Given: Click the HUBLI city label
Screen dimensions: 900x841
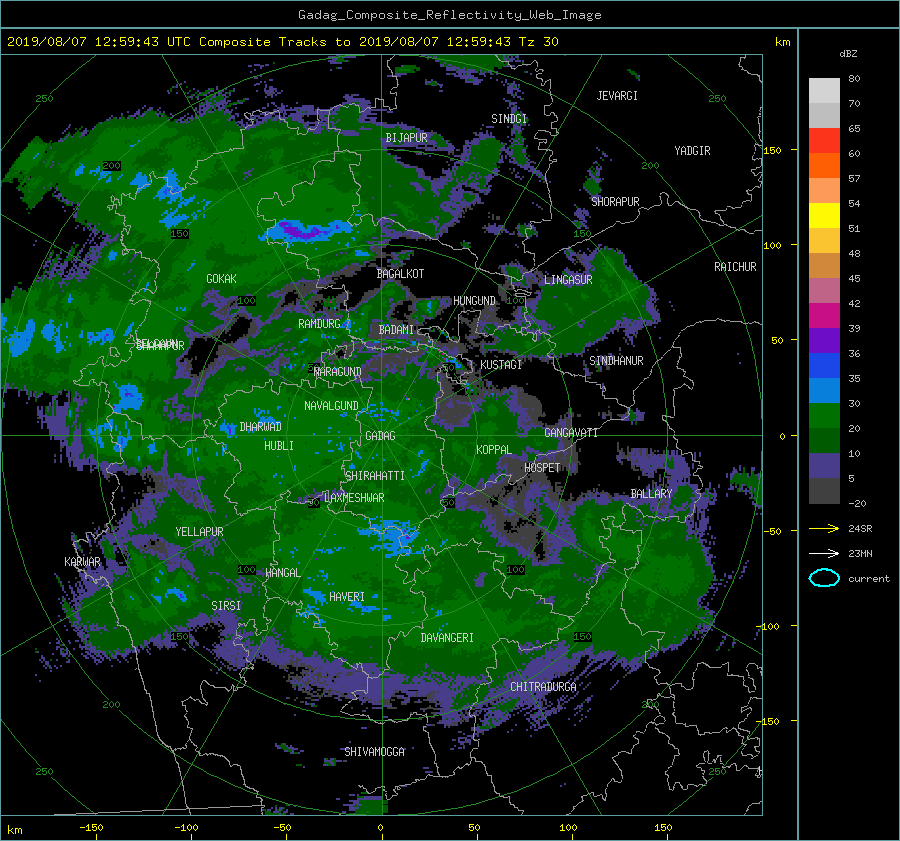Looking at the screenshot, I should pyautogui.click(x=279, y=446).
